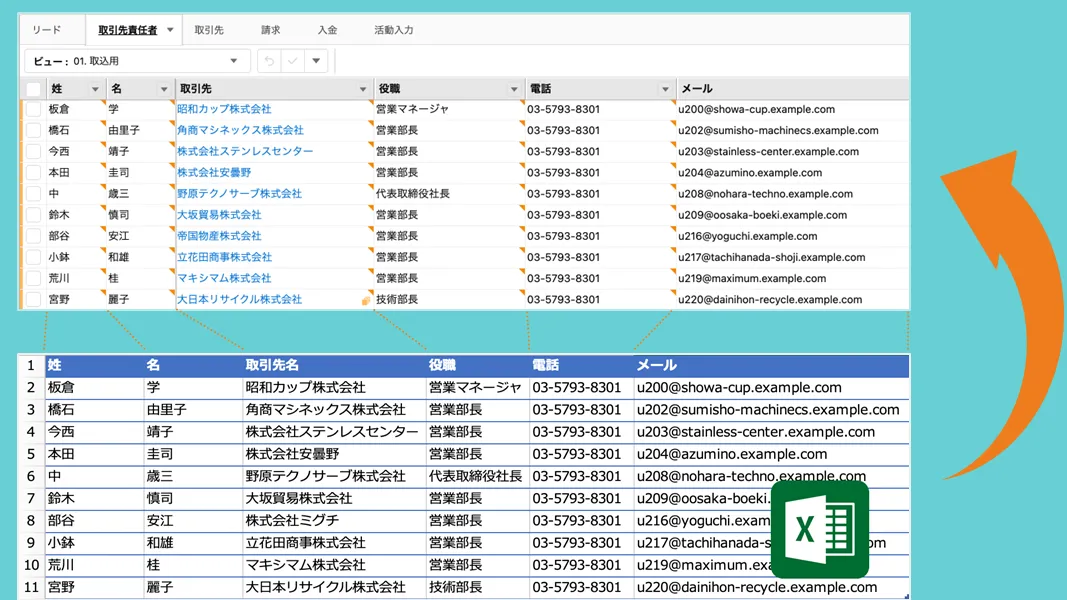Check the box for the 本田 row
Image resolution: width=1067 pixels, height=600 pixels.
tap(33, 173)
